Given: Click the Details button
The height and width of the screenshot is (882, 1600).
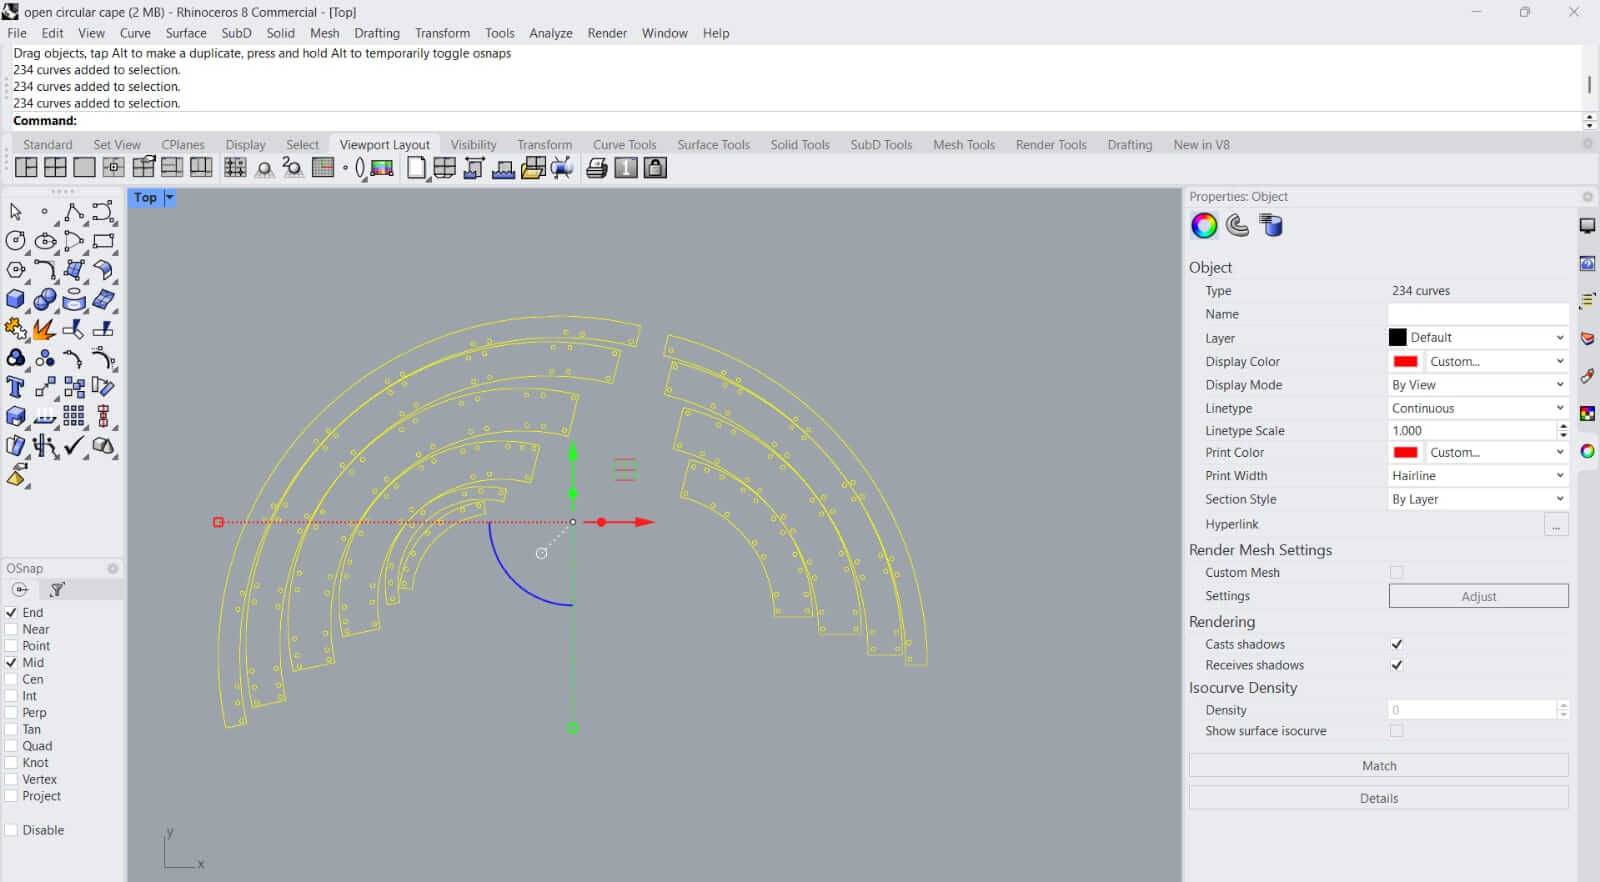Looking at the screenshot, I should (1378, 798).
